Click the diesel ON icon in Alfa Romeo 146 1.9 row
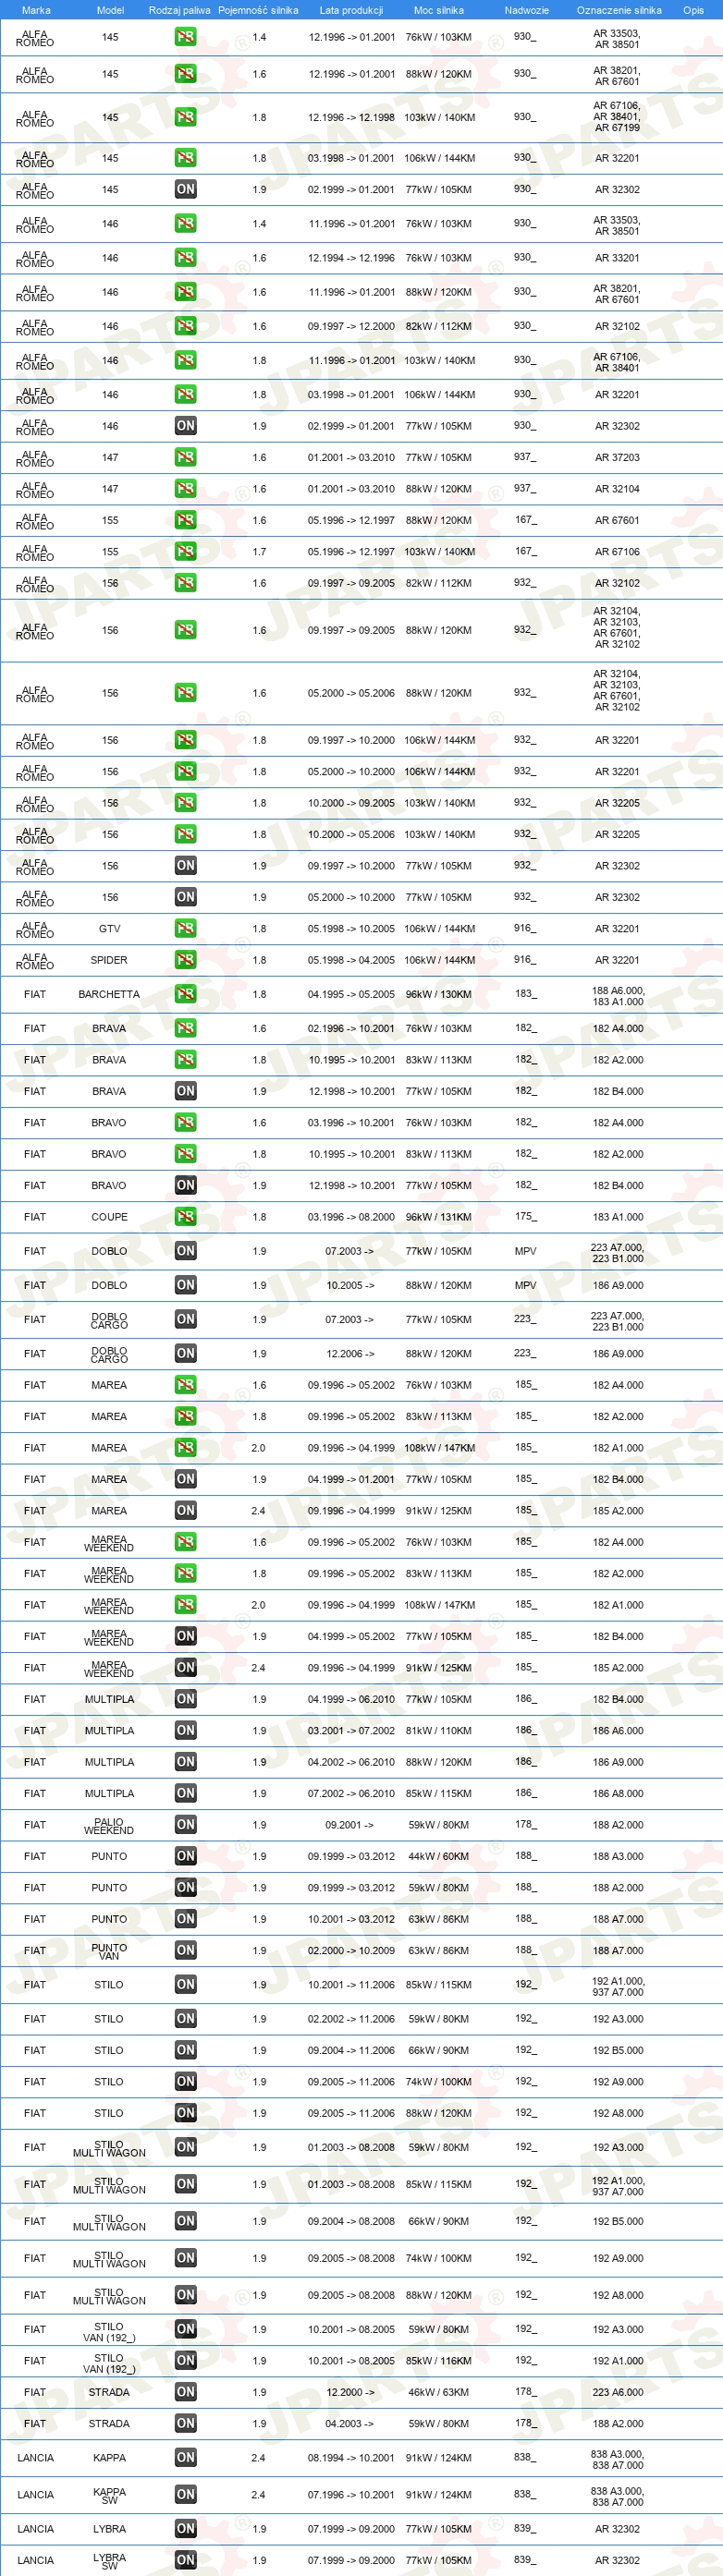The height and width of the screenshot is (2576, 723). click(185, 426)
